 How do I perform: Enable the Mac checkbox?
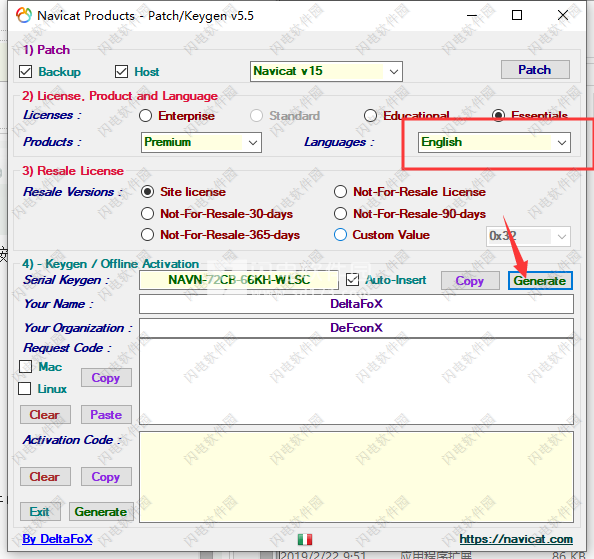tap(25, 366)
